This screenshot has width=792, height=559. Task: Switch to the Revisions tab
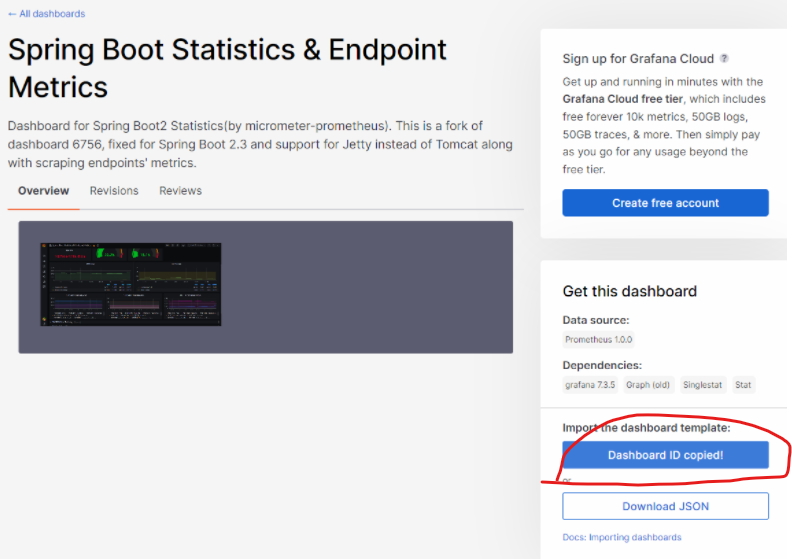114,191
